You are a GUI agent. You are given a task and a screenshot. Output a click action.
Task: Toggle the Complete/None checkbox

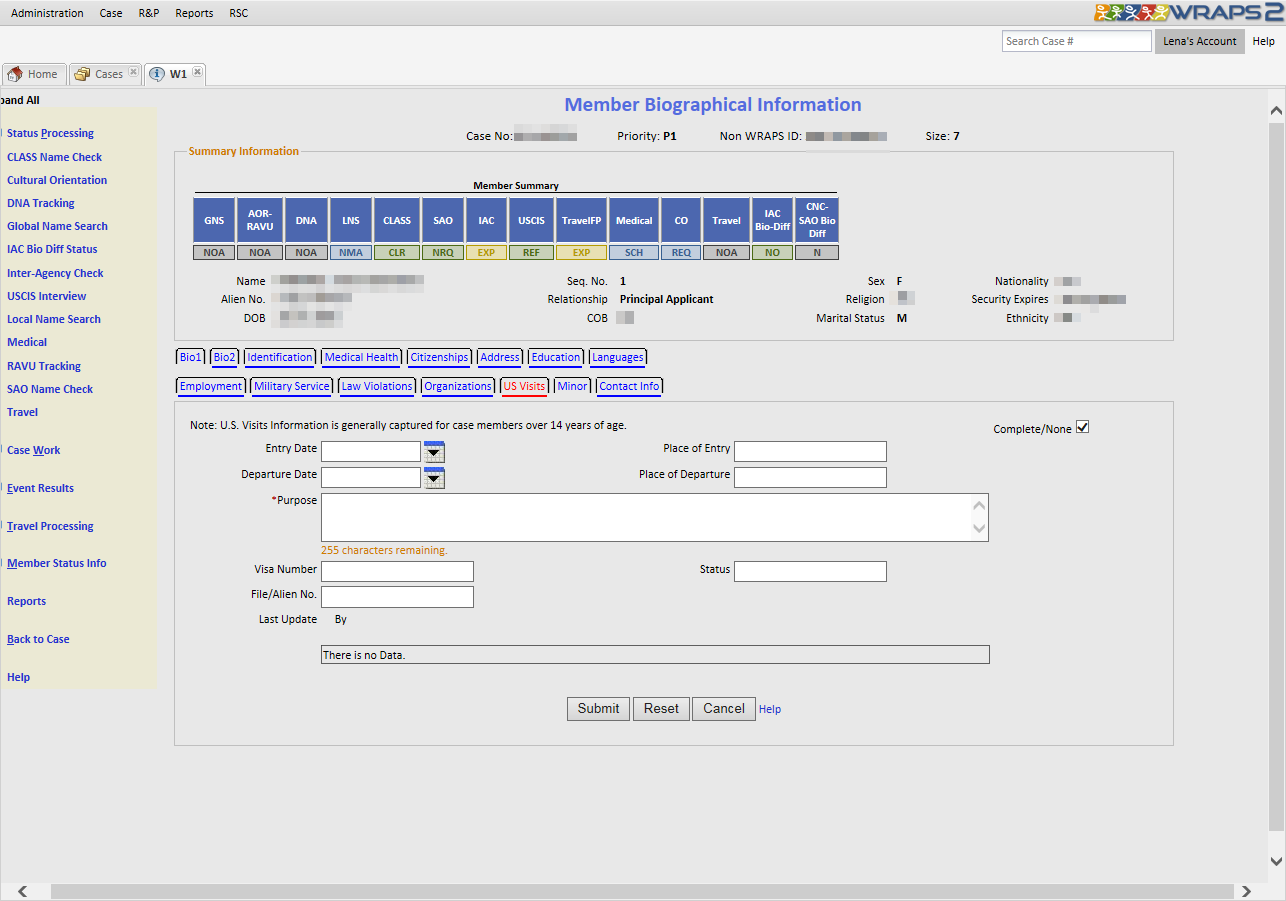[x=1082, y=428]
